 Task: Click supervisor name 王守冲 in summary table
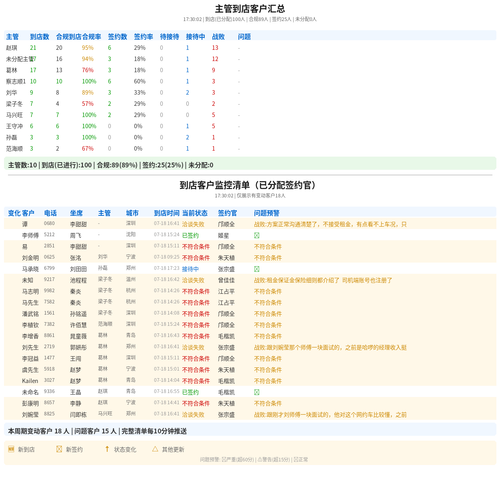coord(14,126)
